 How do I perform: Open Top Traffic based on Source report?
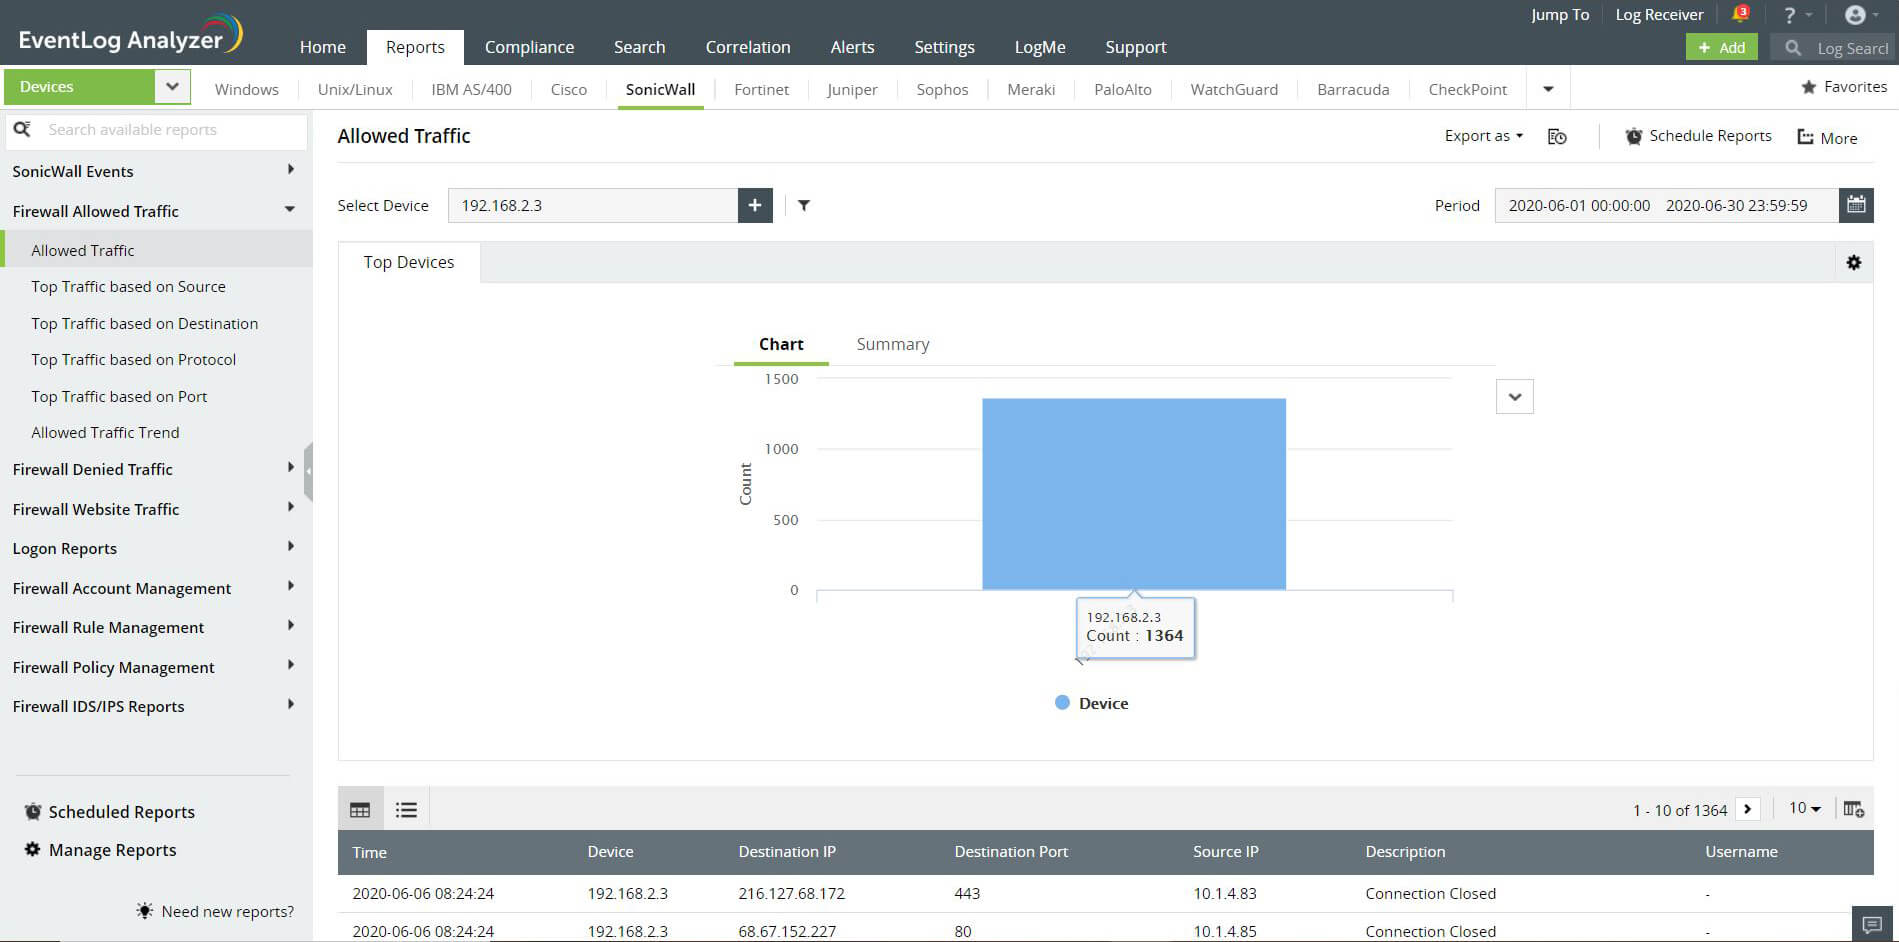click(128, 286)
